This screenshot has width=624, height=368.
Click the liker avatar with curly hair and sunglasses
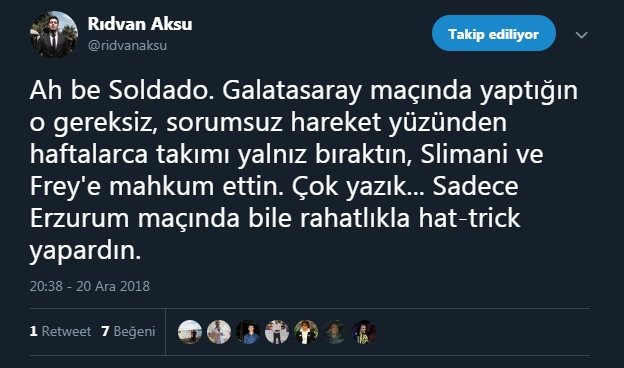306,332
